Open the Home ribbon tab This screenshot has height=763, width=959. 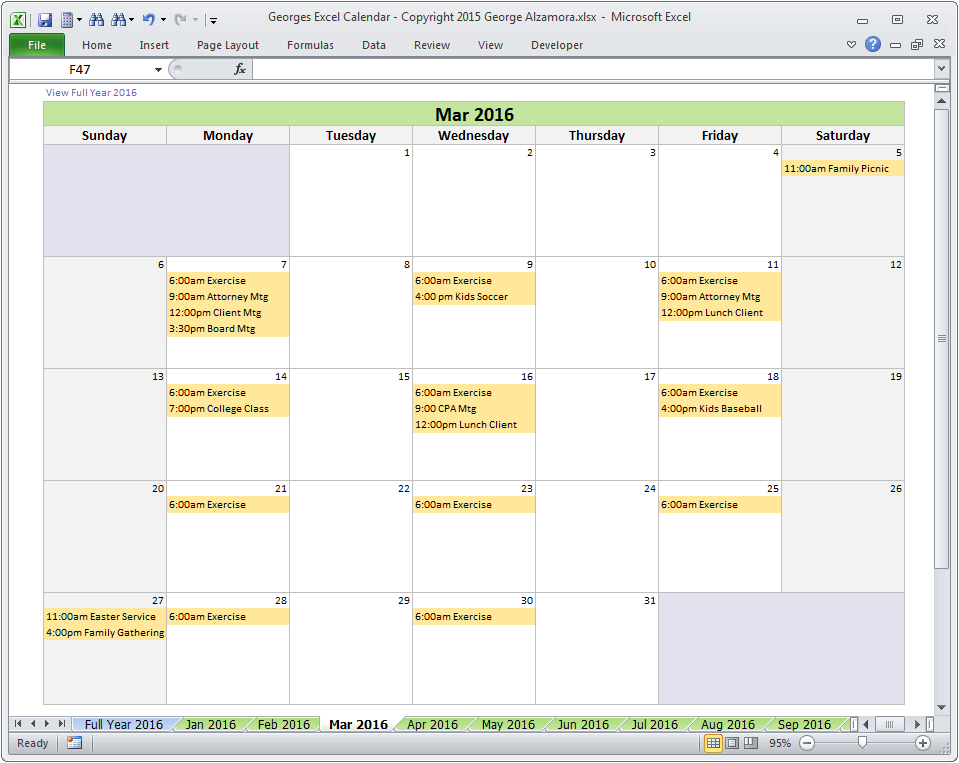point(97,45)
